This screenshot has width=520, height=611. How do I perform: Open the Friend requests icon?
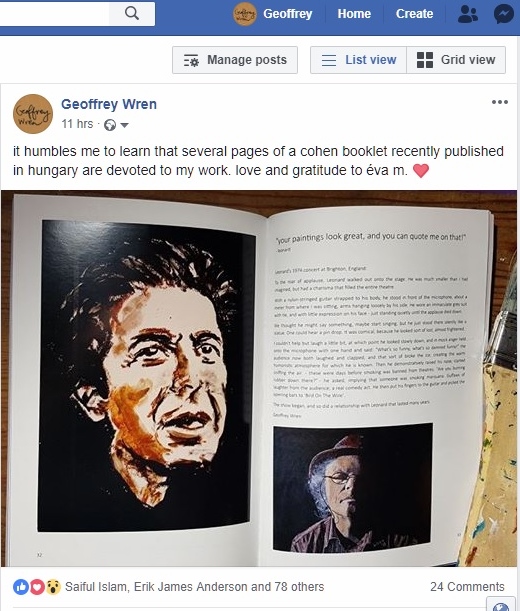click(x=468, y=14)
